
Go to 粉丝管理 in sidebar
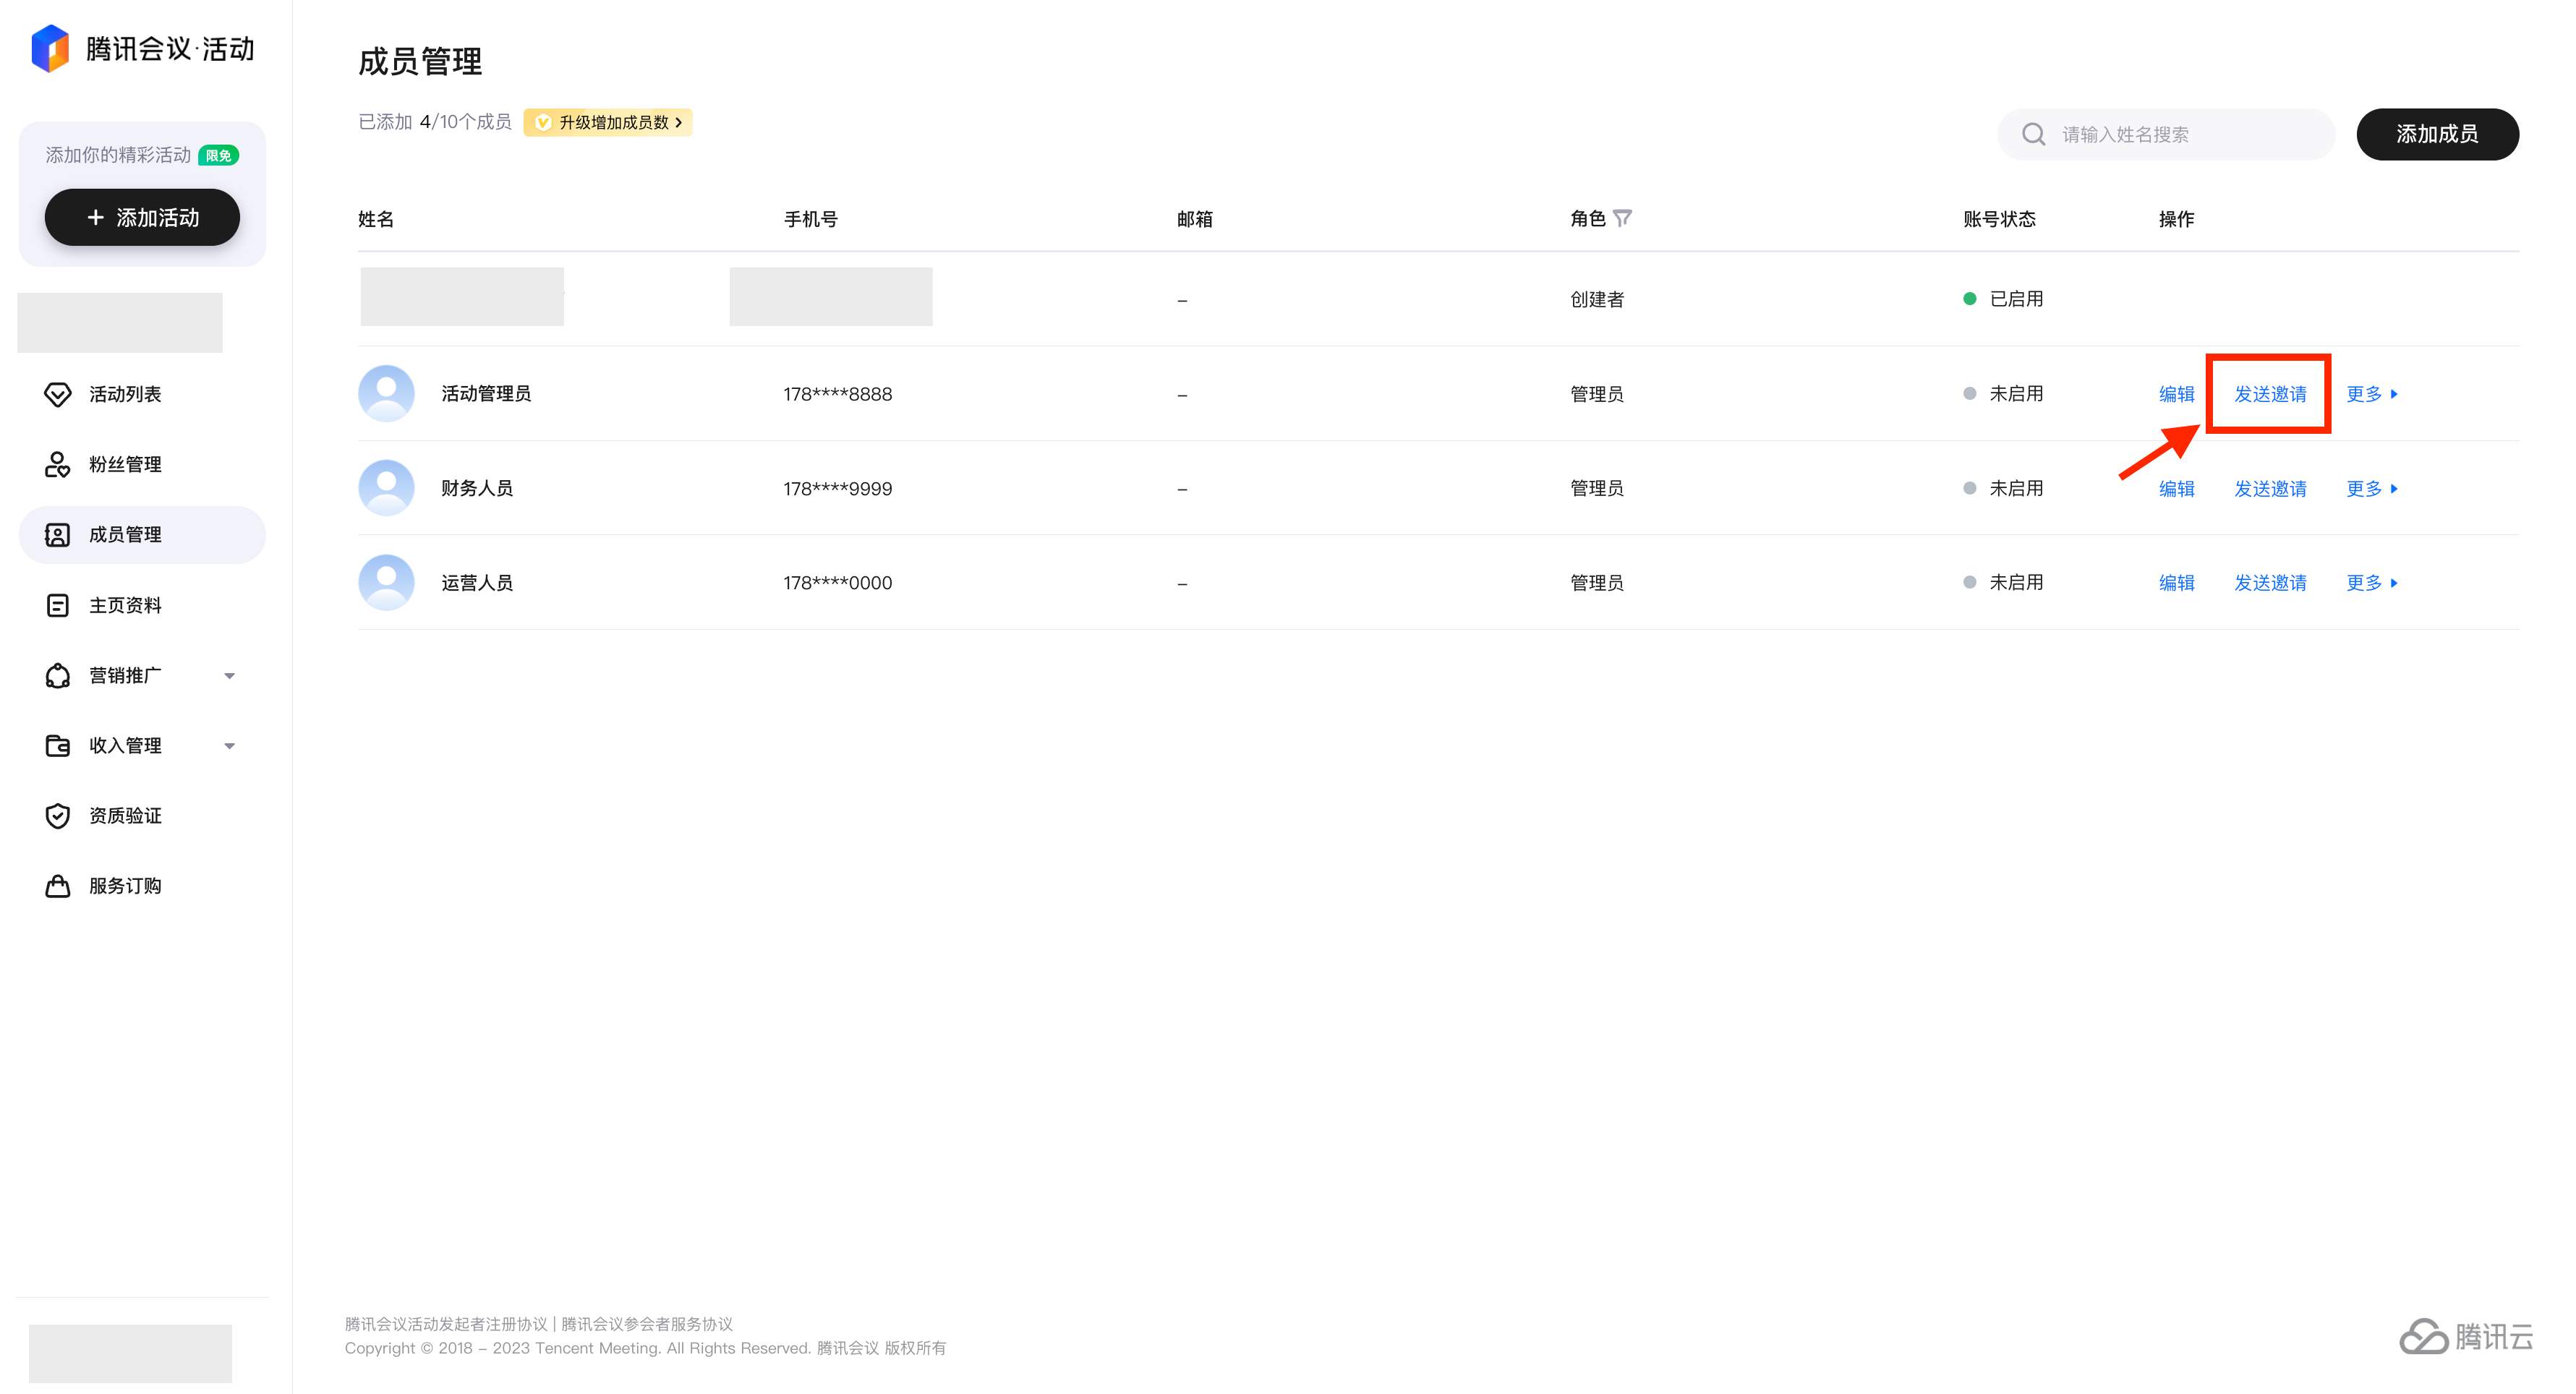point(142,464)
